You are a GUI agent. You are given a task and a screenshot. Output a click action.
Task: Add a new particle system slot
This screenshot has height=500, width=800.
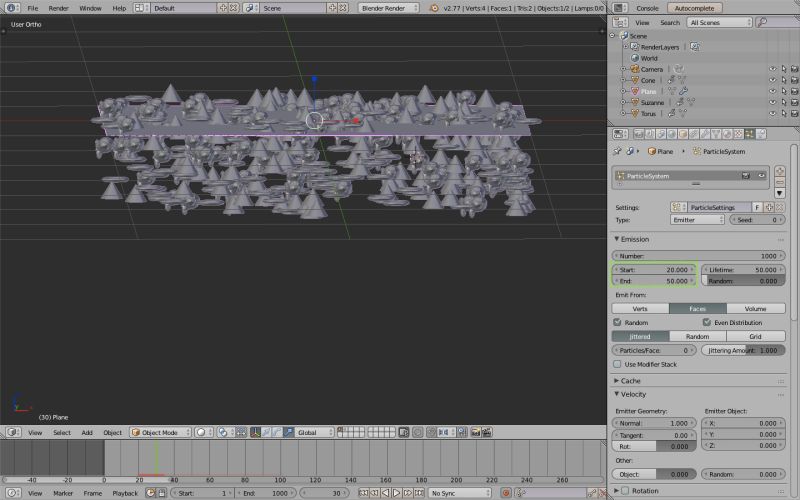point(780,171)
